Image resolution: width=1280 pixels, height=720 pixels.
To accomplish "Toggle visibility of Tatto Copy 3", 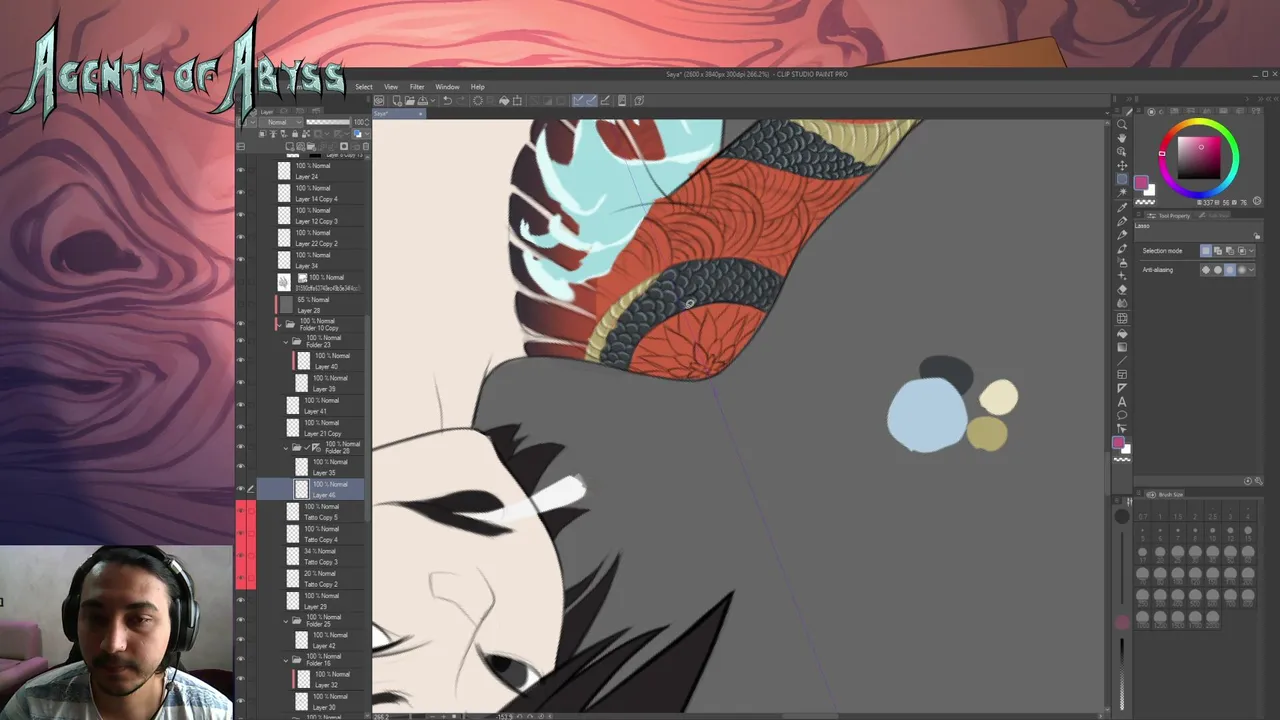I will click(x=240, y=556).
